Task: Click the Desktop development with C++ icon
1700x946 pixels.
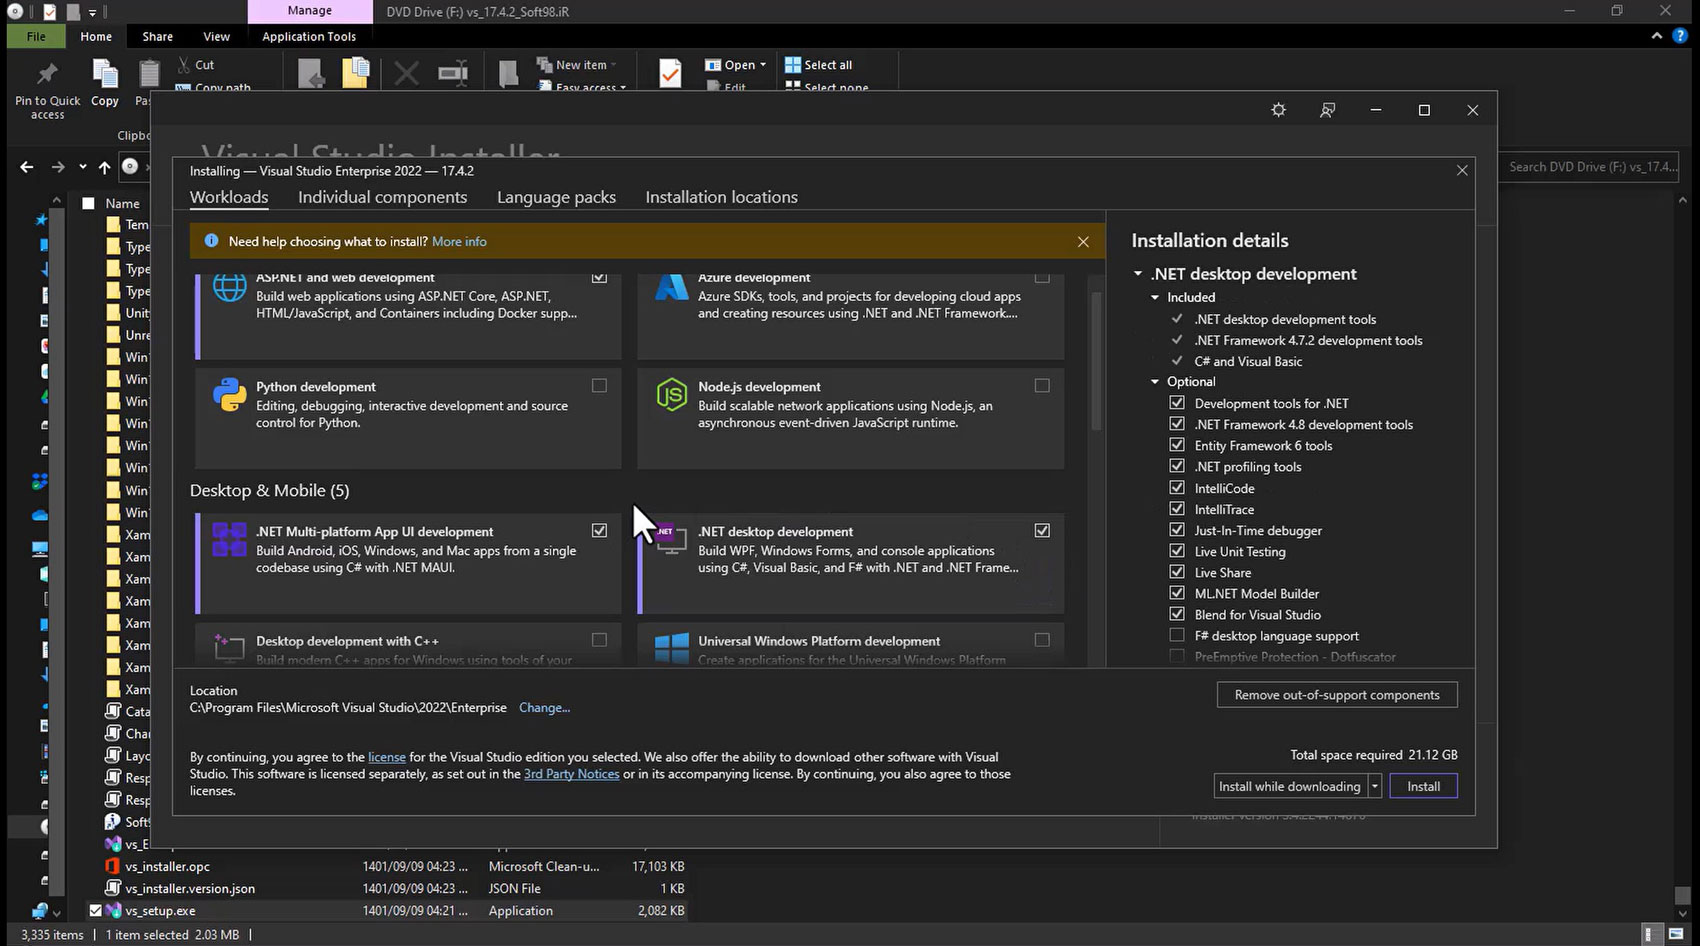Action: [x=230, y=648]
